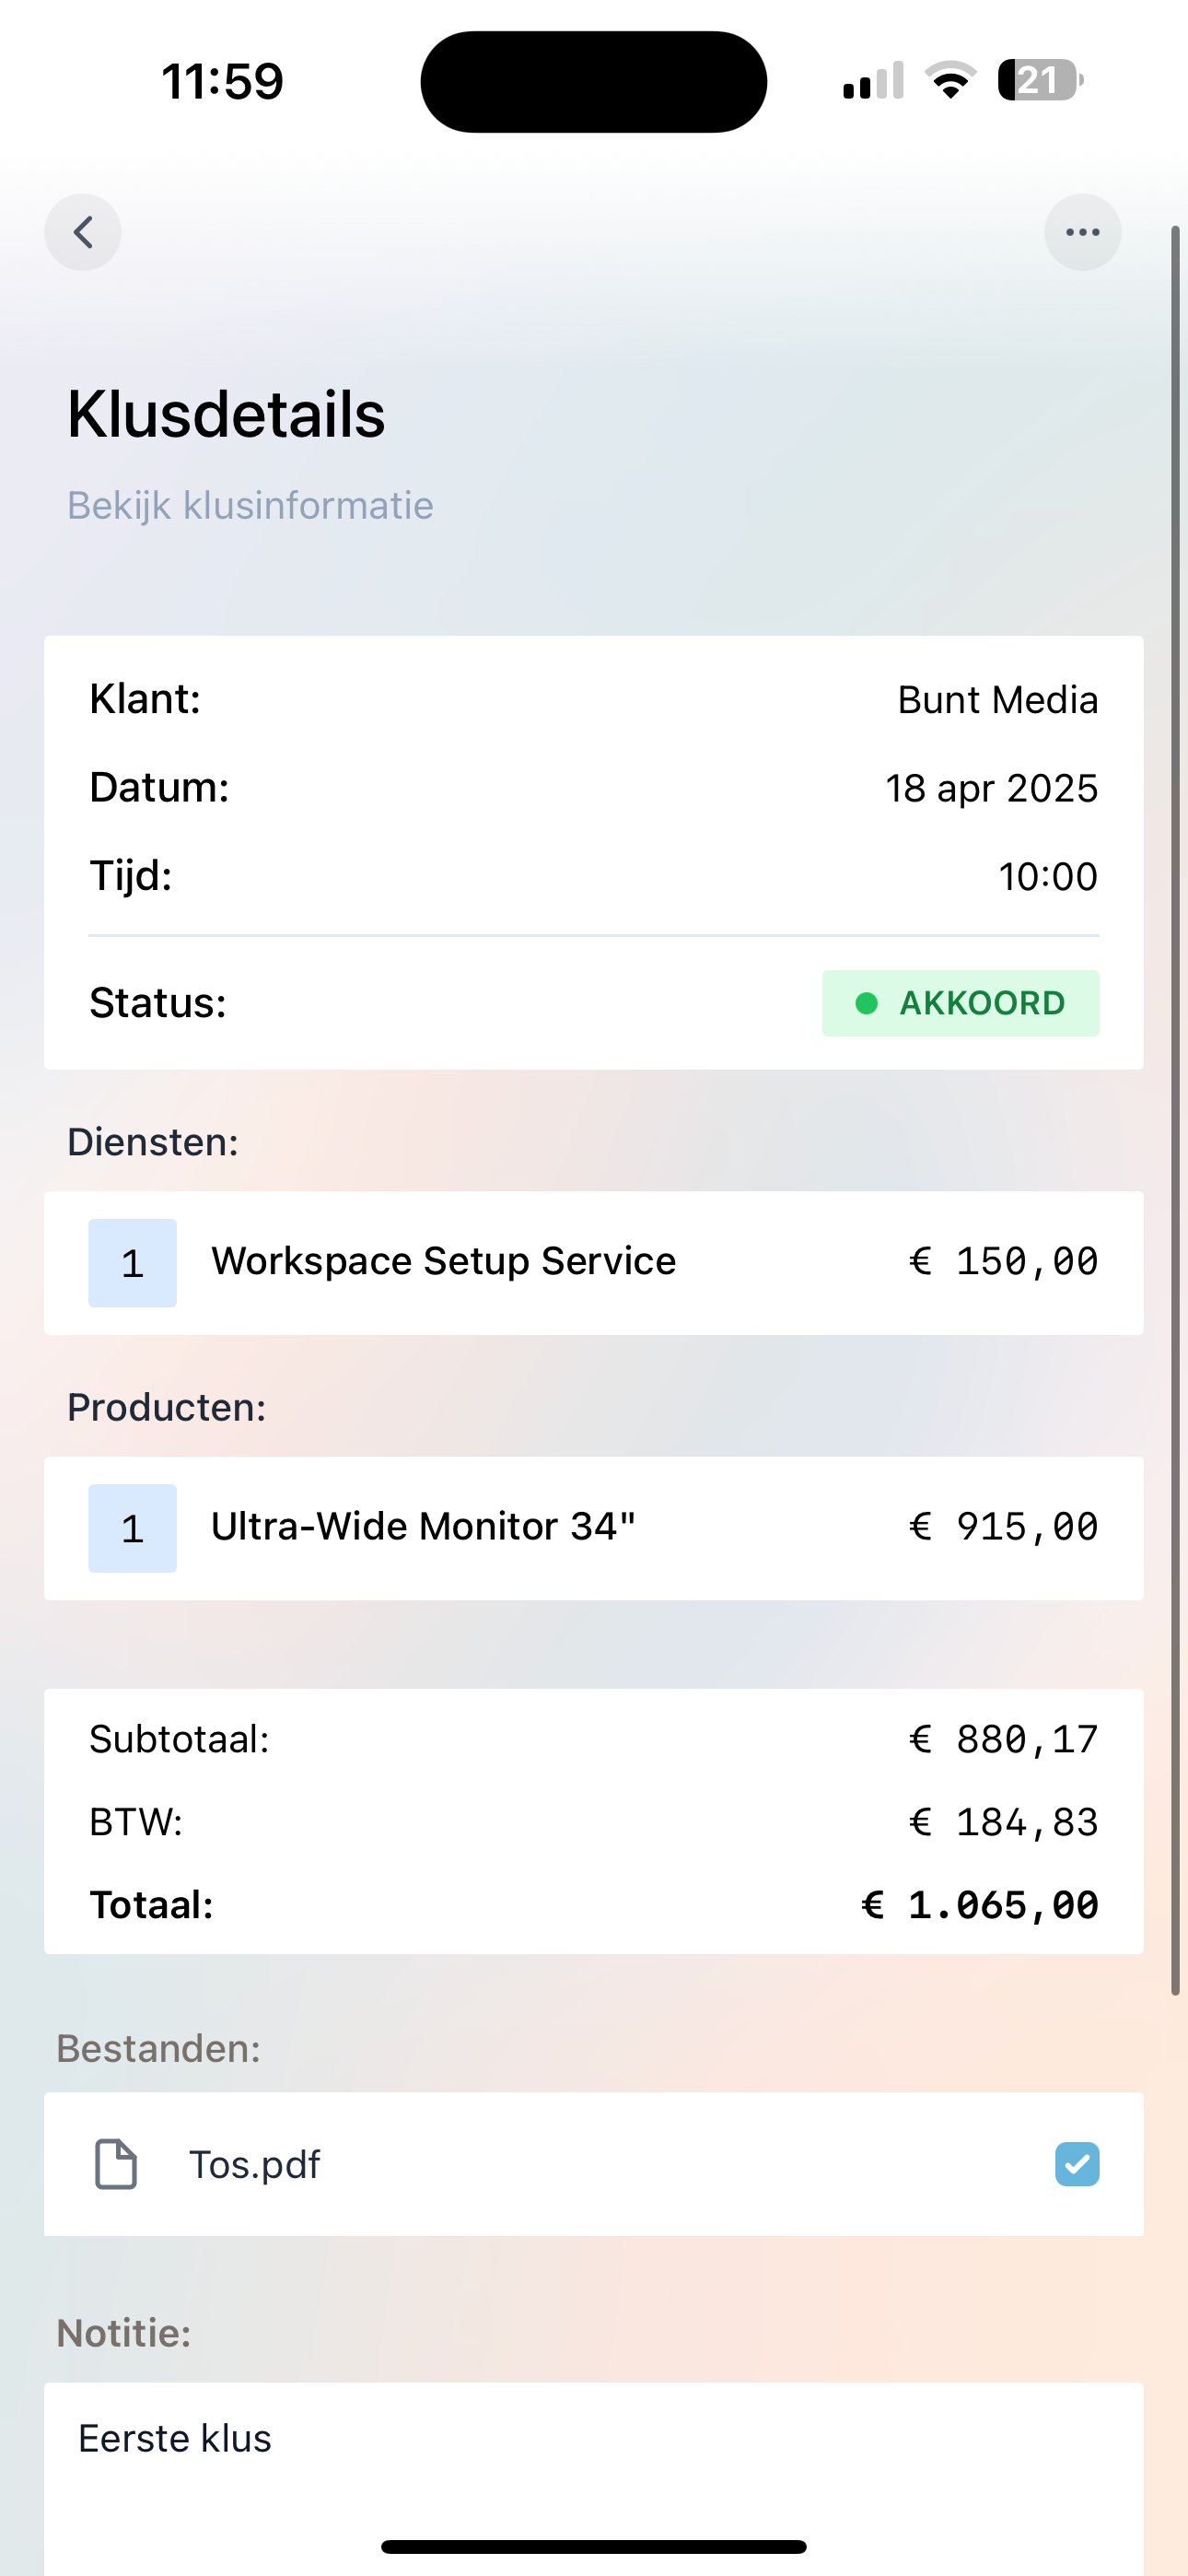Tap the AKKOORD status badge

[x=960, y=1003]
